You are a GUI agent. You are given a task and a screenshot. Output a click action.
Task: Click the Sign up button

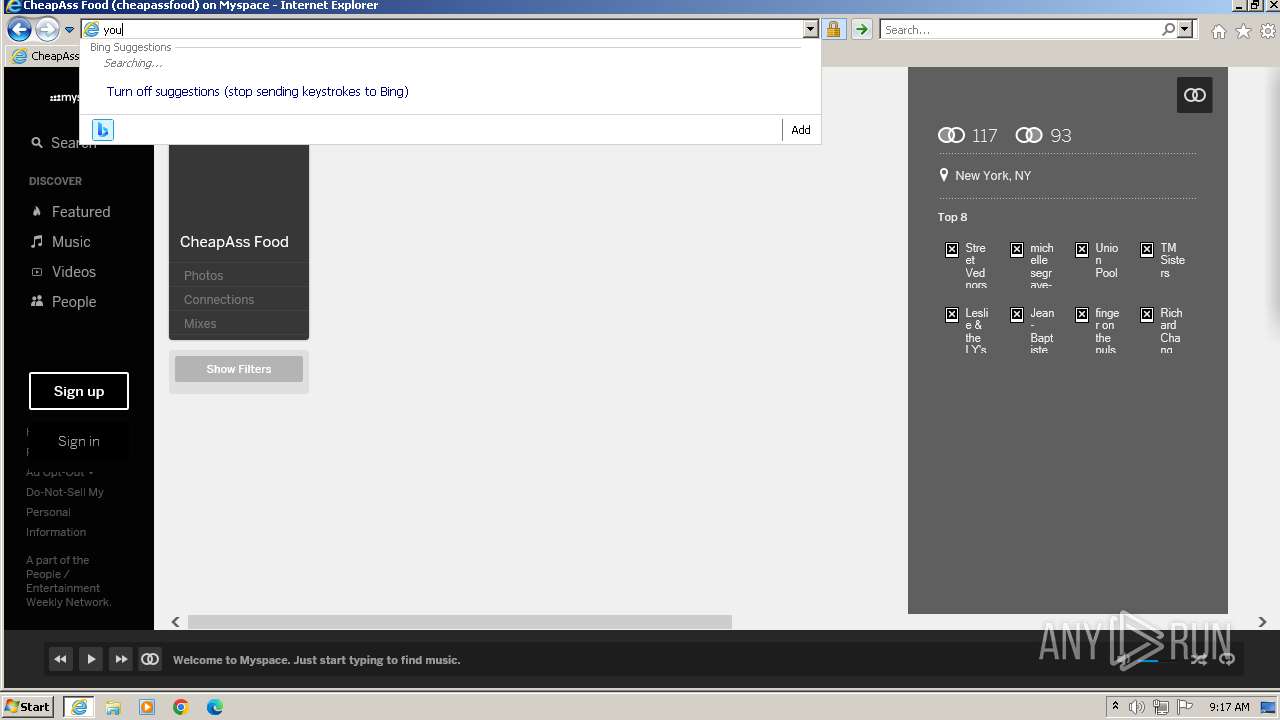coord(79,391)
